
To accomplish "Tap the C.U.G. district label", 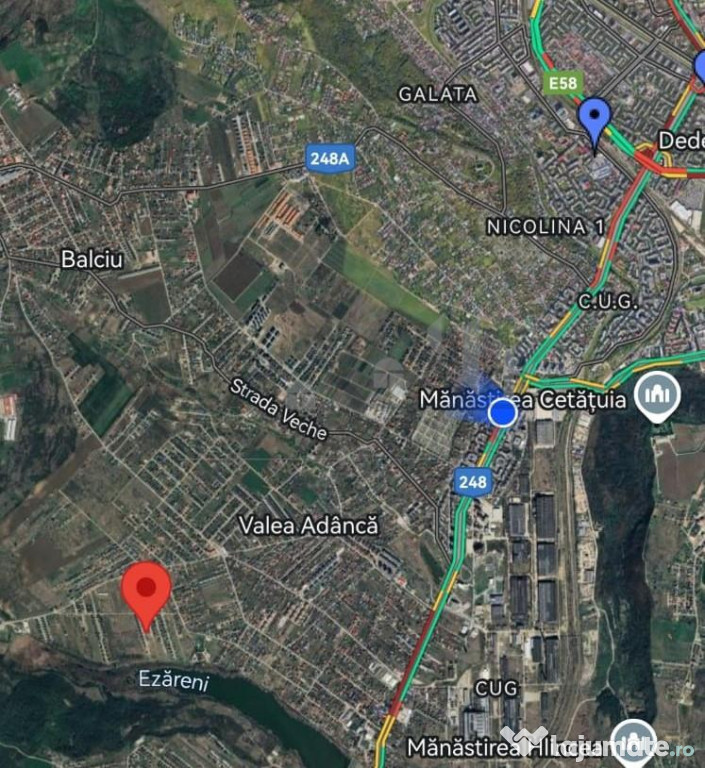I will coord(608,301).
